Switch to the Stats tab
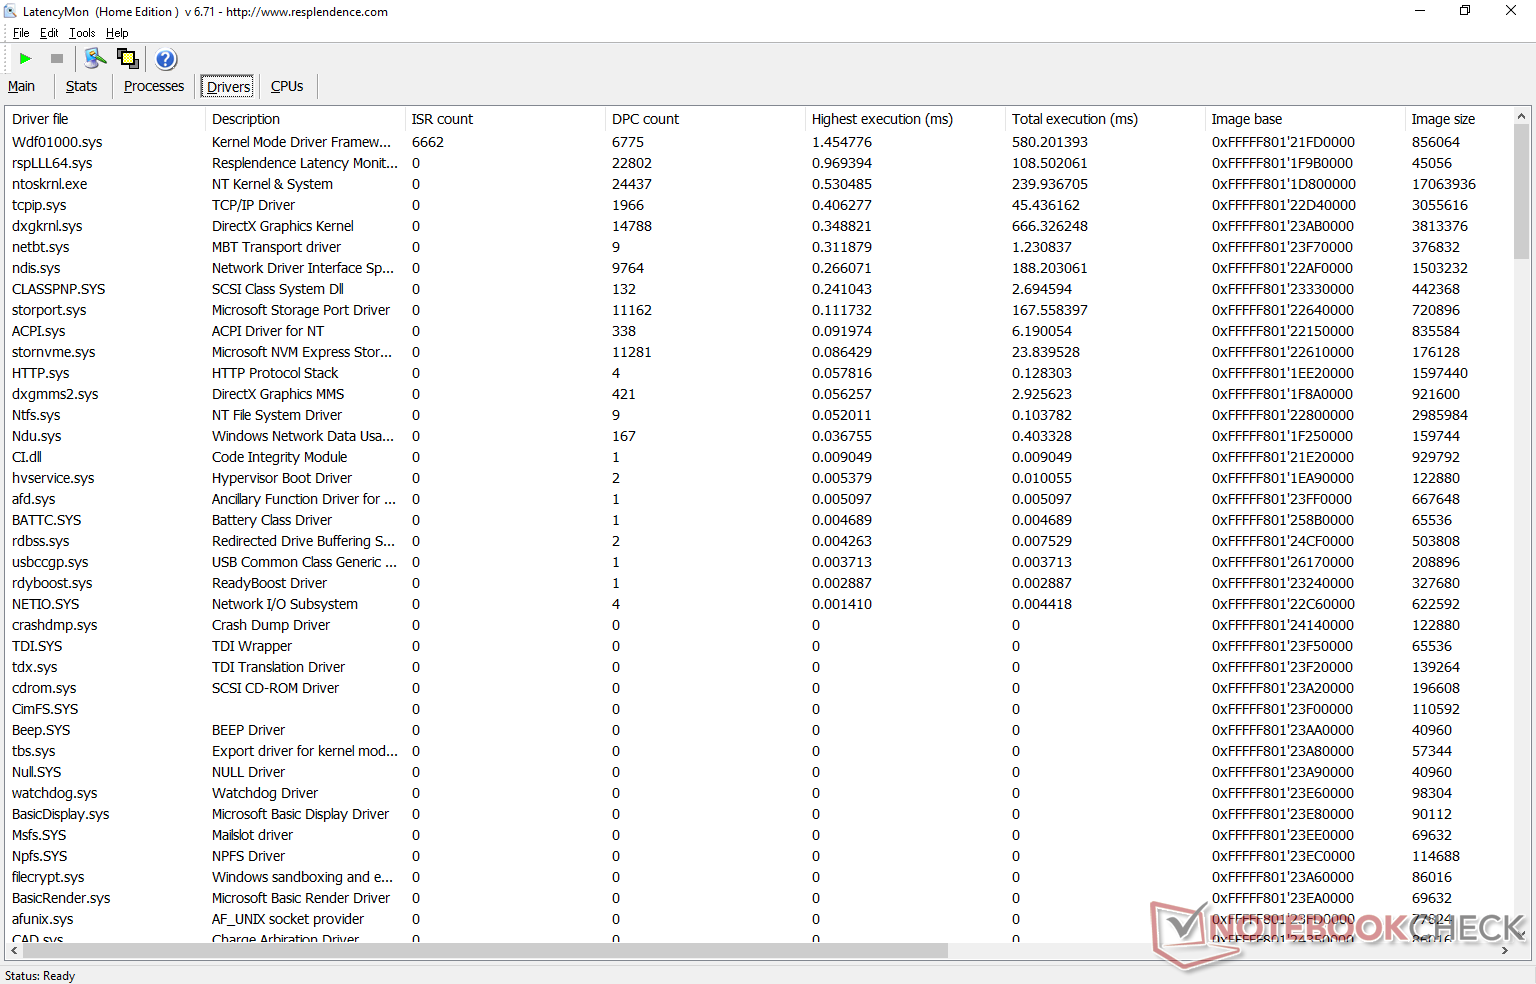Screen dimensions: 1536x984 [x=81, y=86]
